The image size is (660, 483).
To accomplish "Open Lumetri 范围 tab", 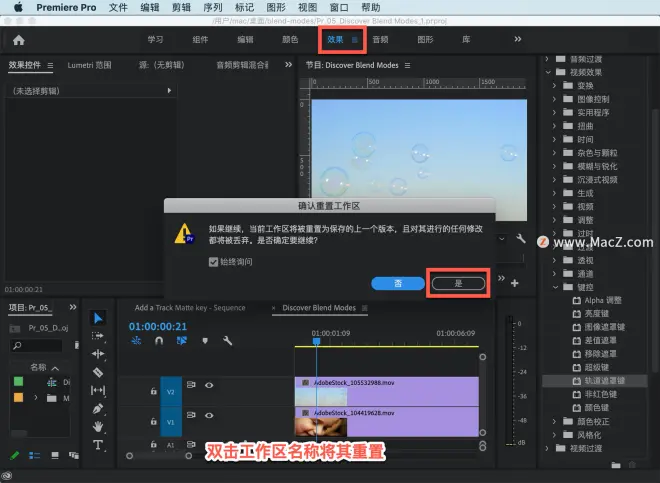I will point(89,65).
